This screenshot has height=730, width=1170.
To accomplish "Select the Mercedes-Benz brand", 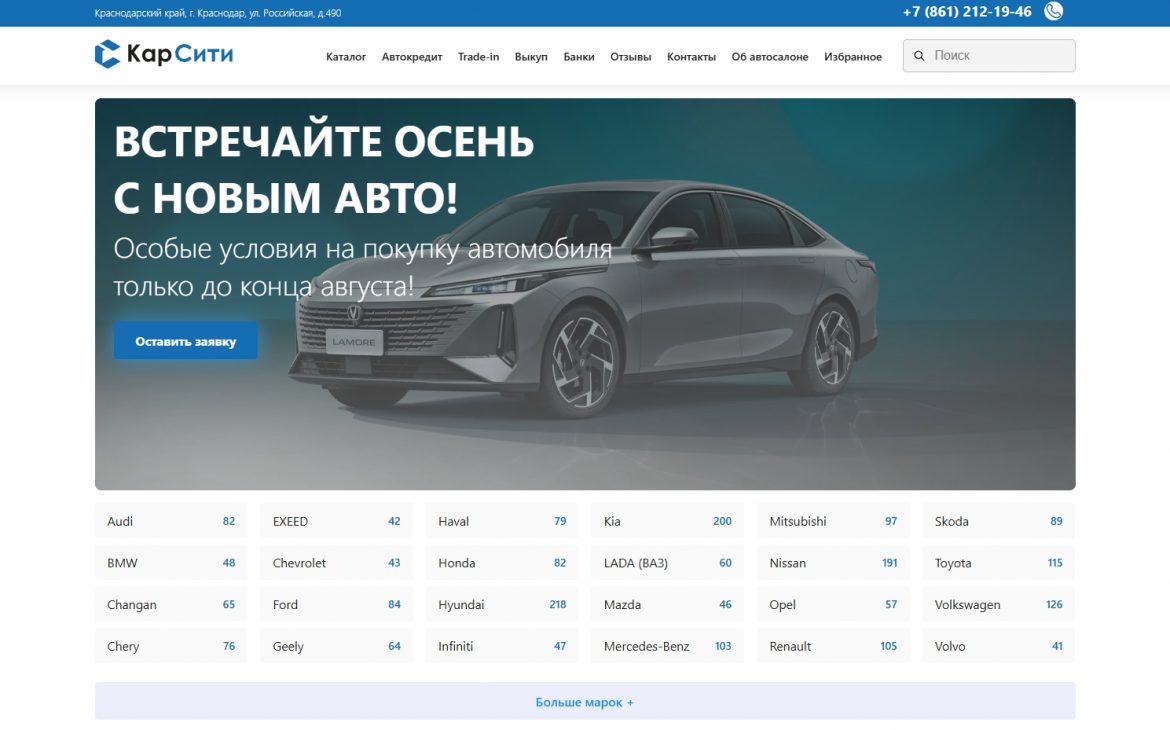I will pos(668,646).
